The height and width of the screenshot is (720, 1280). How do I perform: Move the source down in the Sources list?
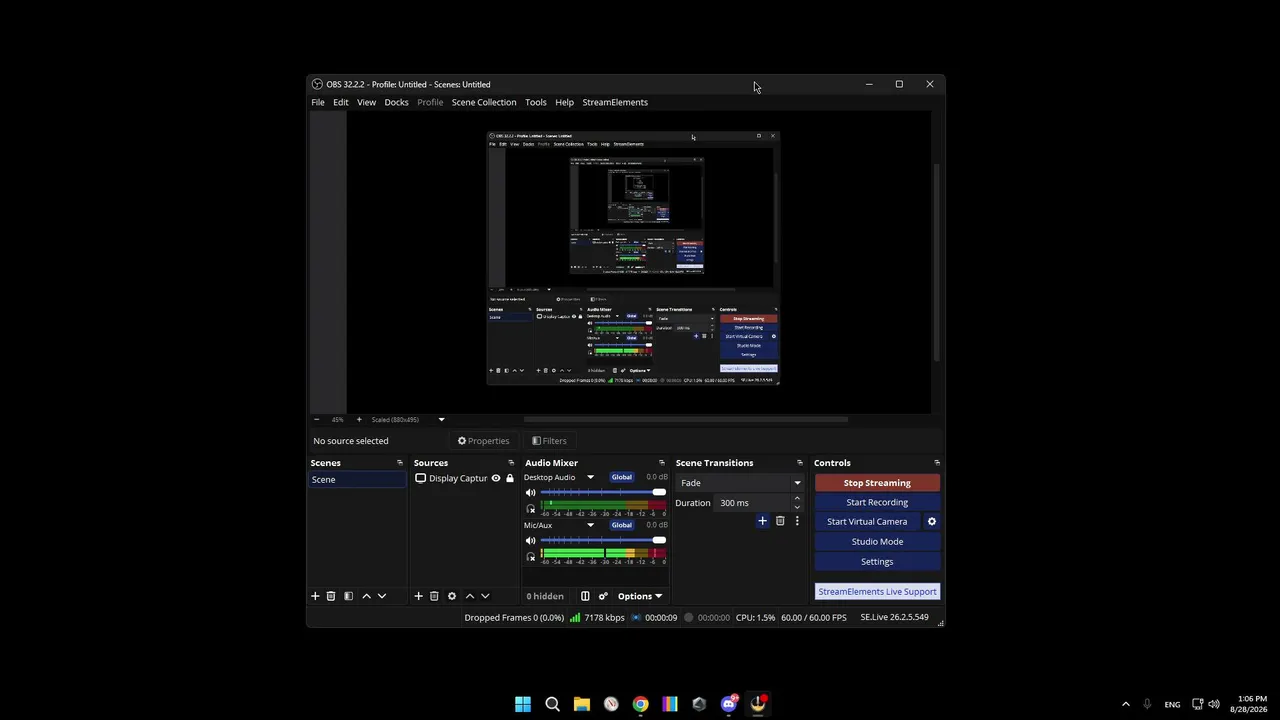(x=485, y=596)
